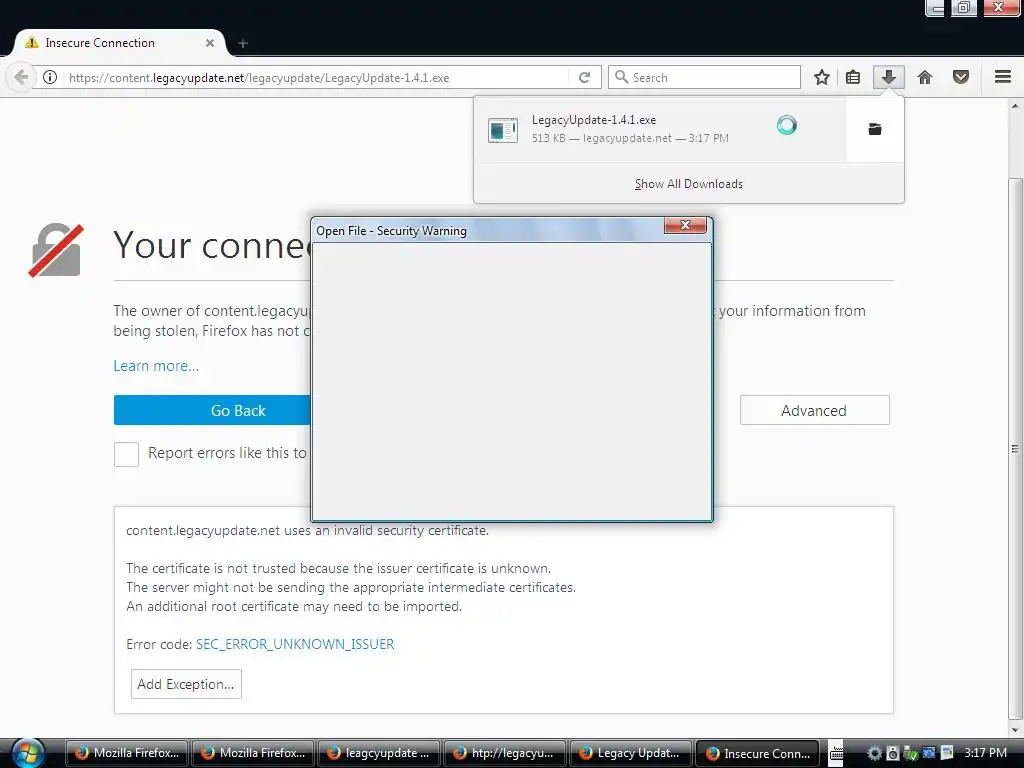1024x768 pixels.
Task: Click the scrollbar up arrow
Action: pyautogui.click(x=1015, y=105)
